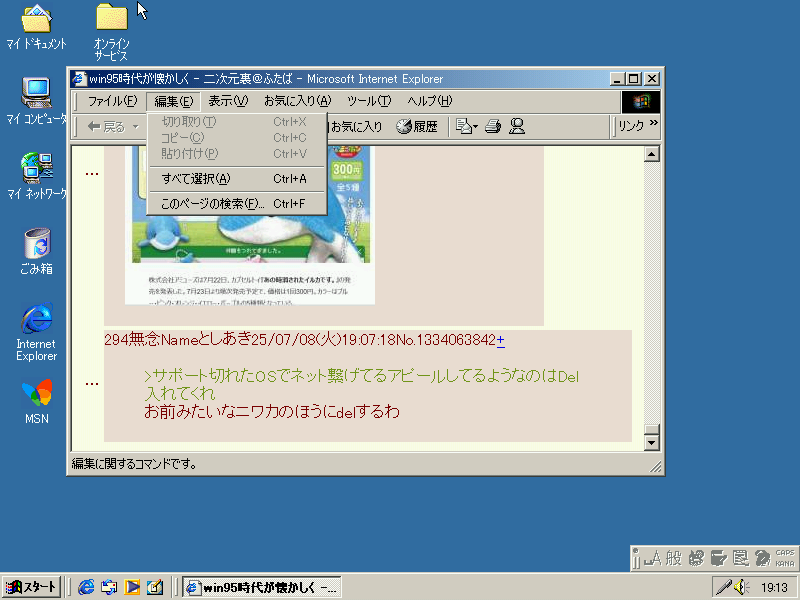Click the '+' link after No.1334063842
The height and width of the screenshot is (600, 800).
tap(501, 340)
